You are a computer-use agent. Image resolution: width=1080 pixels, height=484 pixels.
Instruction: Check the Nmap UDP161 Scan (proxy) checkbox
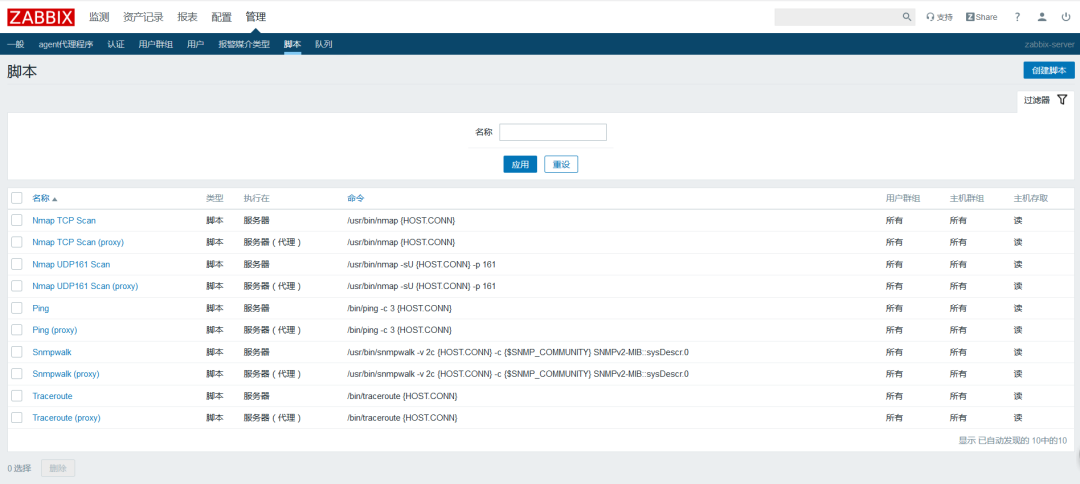(x=17, y=286)
